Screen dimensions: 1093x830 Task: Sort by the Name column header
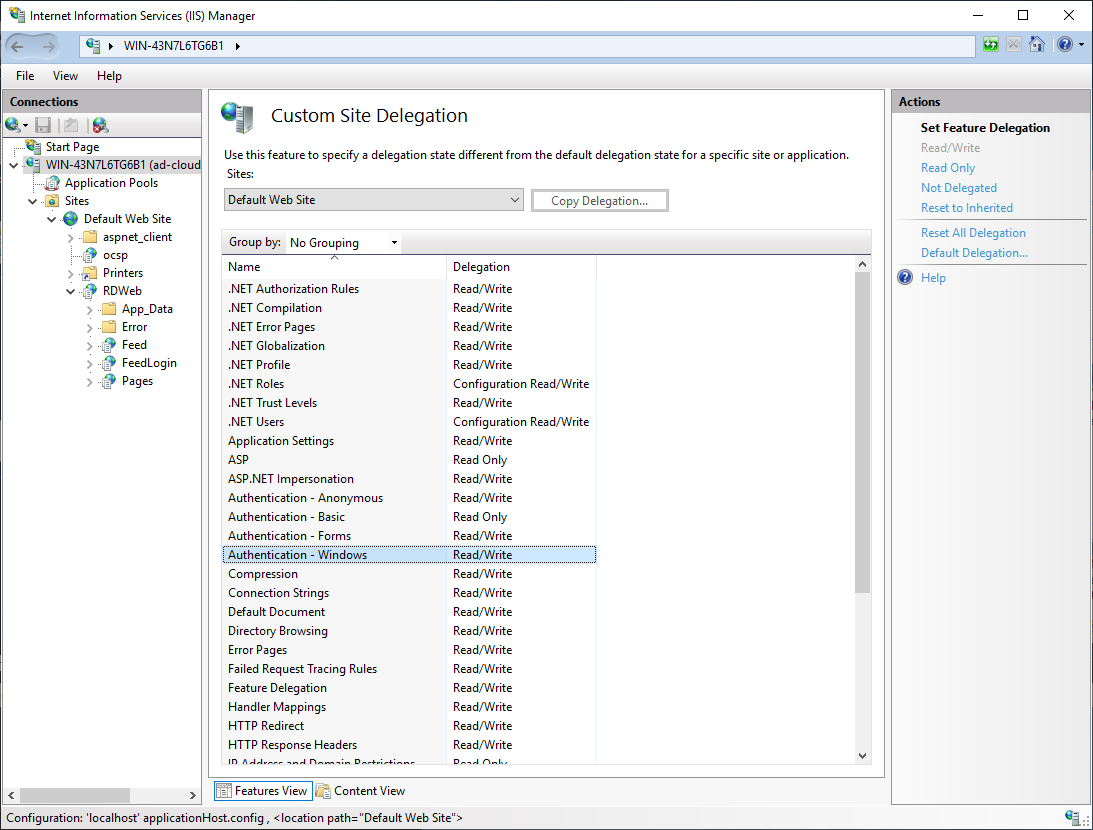[334, 267]
